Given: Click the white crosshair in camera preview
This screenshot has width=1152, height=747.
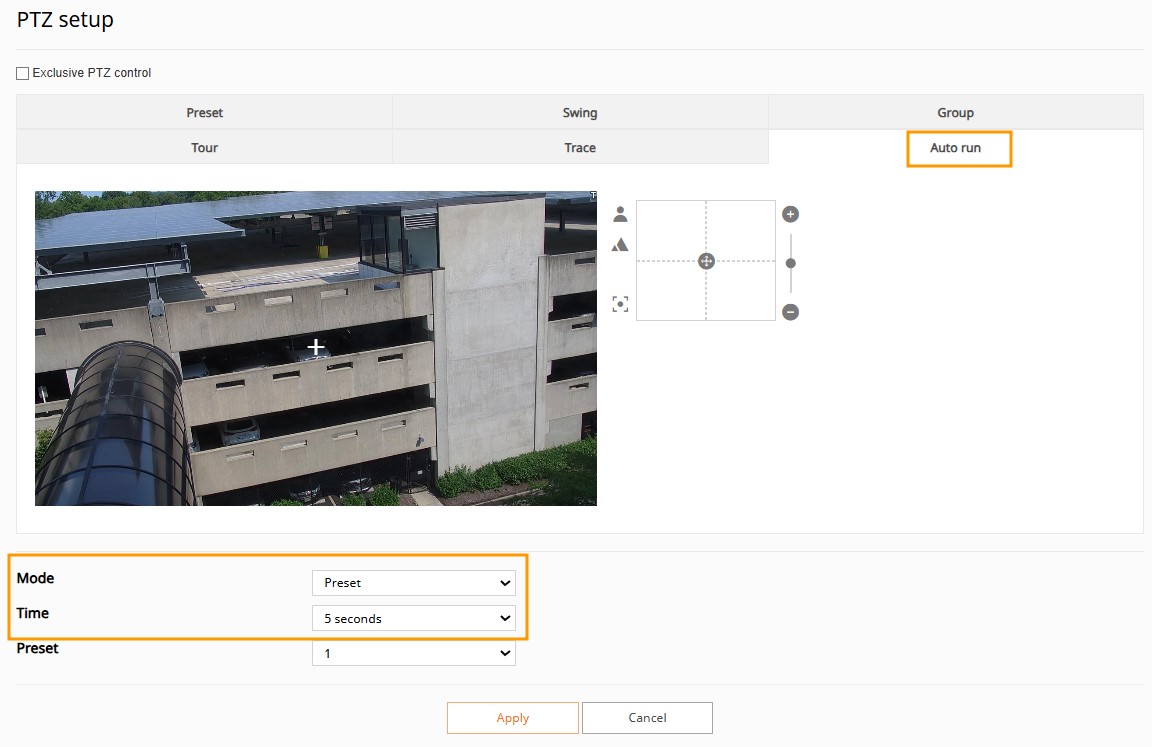Looking at the screenshot, I should click(x=316, y=347).
